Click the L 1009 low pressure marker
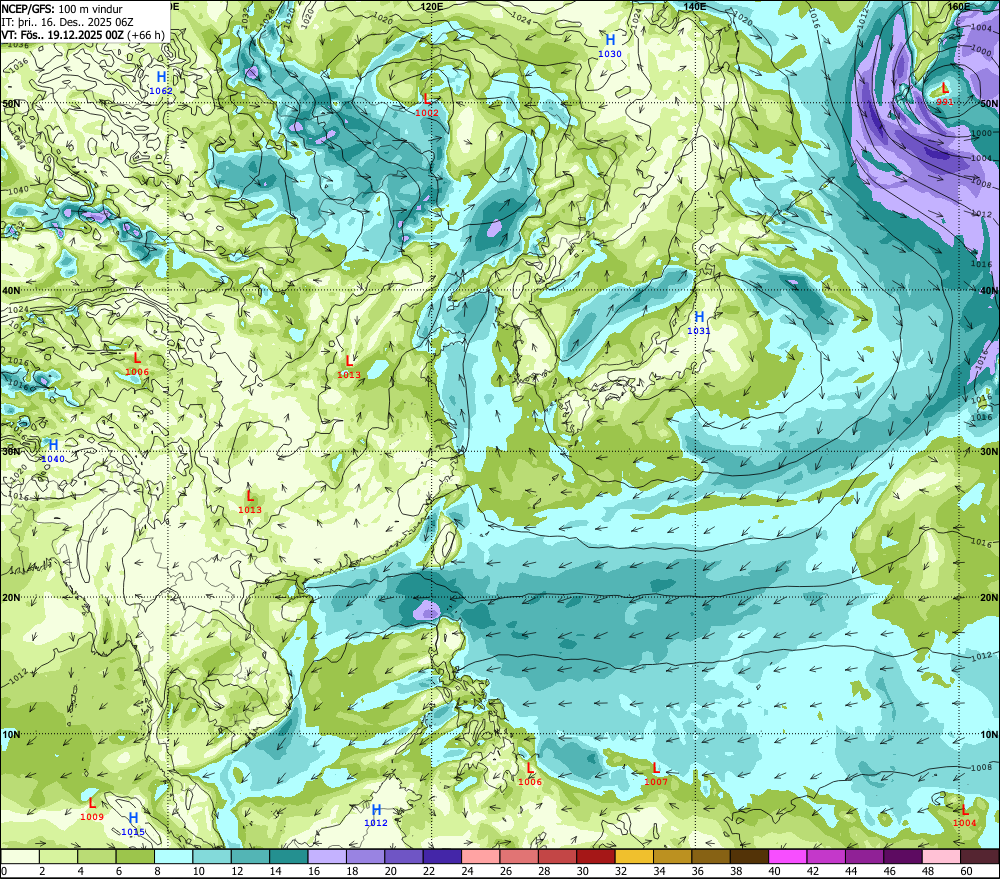 [92, 809]
